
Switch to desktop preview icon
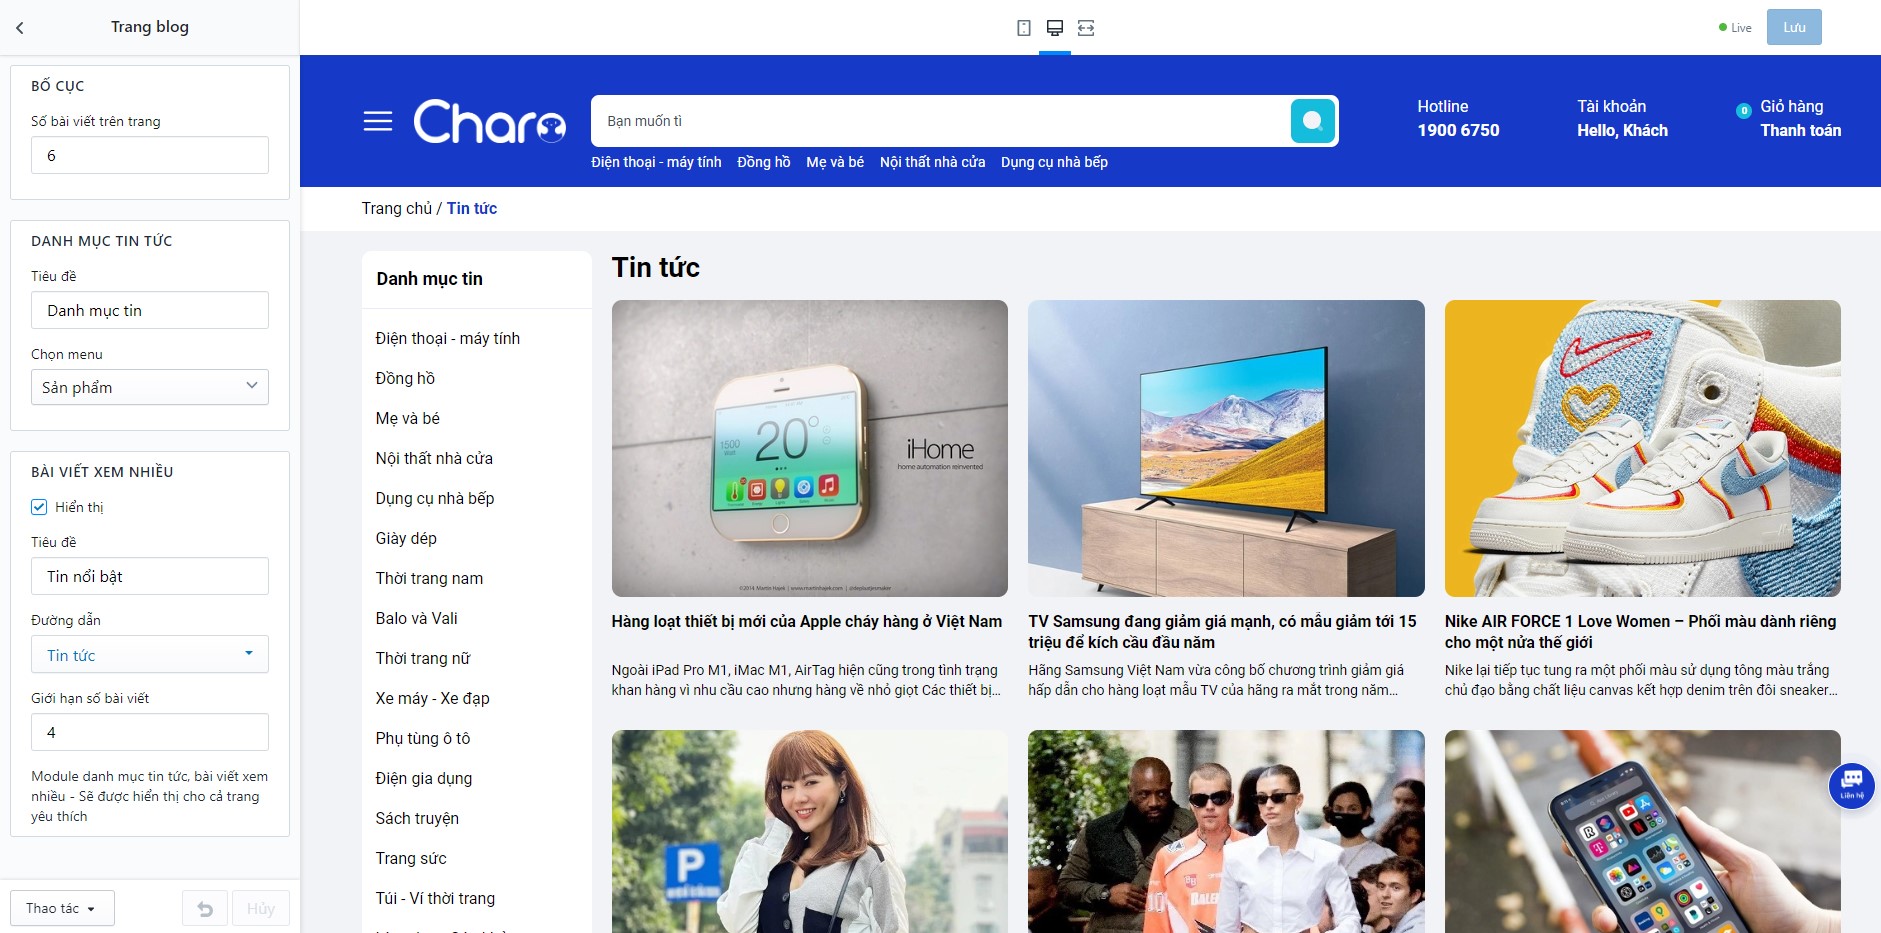(x=1055, y=28)
